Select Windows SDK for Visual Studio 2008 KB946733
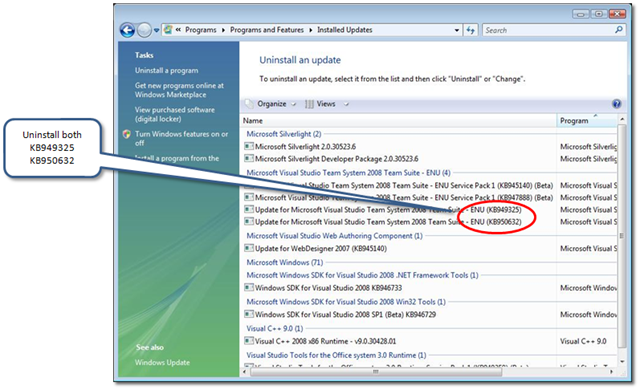640x390 pixels. (328, 288)
